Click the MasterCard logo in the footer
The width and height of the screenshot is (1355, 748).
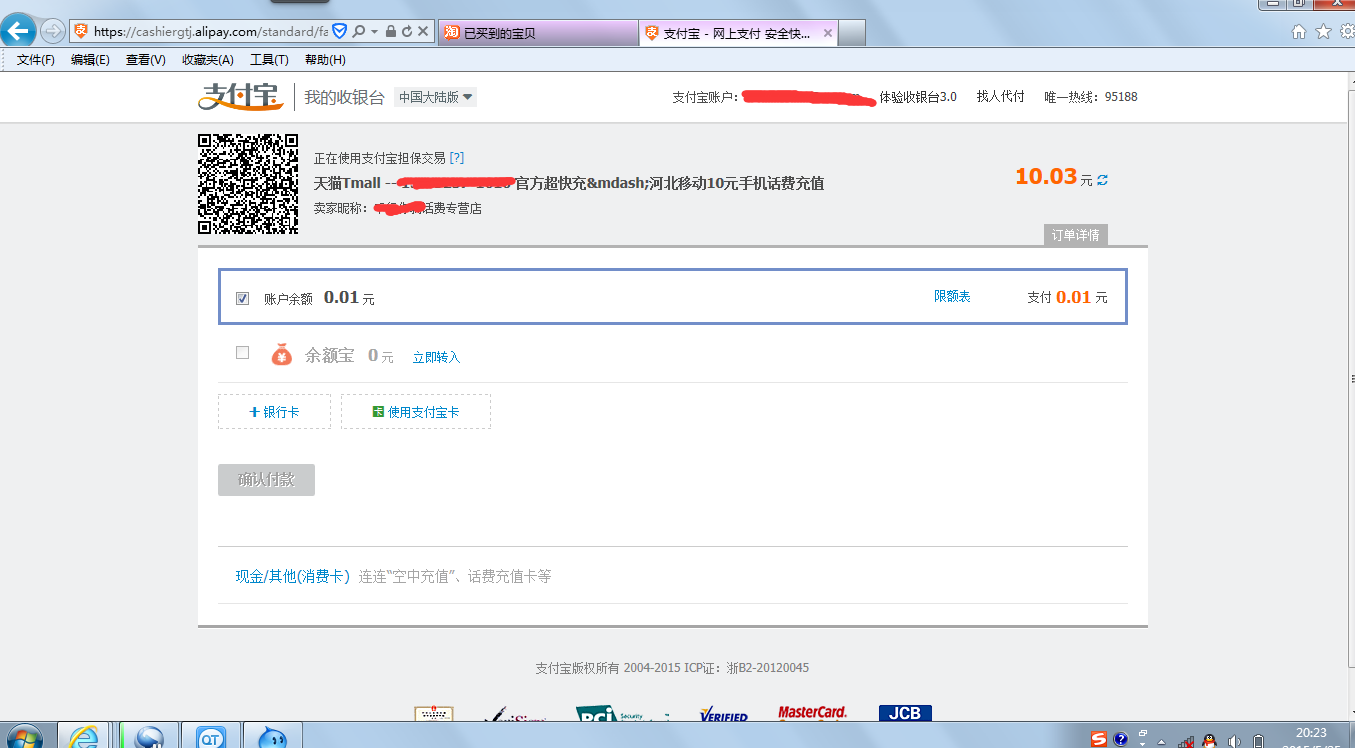pyautogui.click(x=813, y=714)
